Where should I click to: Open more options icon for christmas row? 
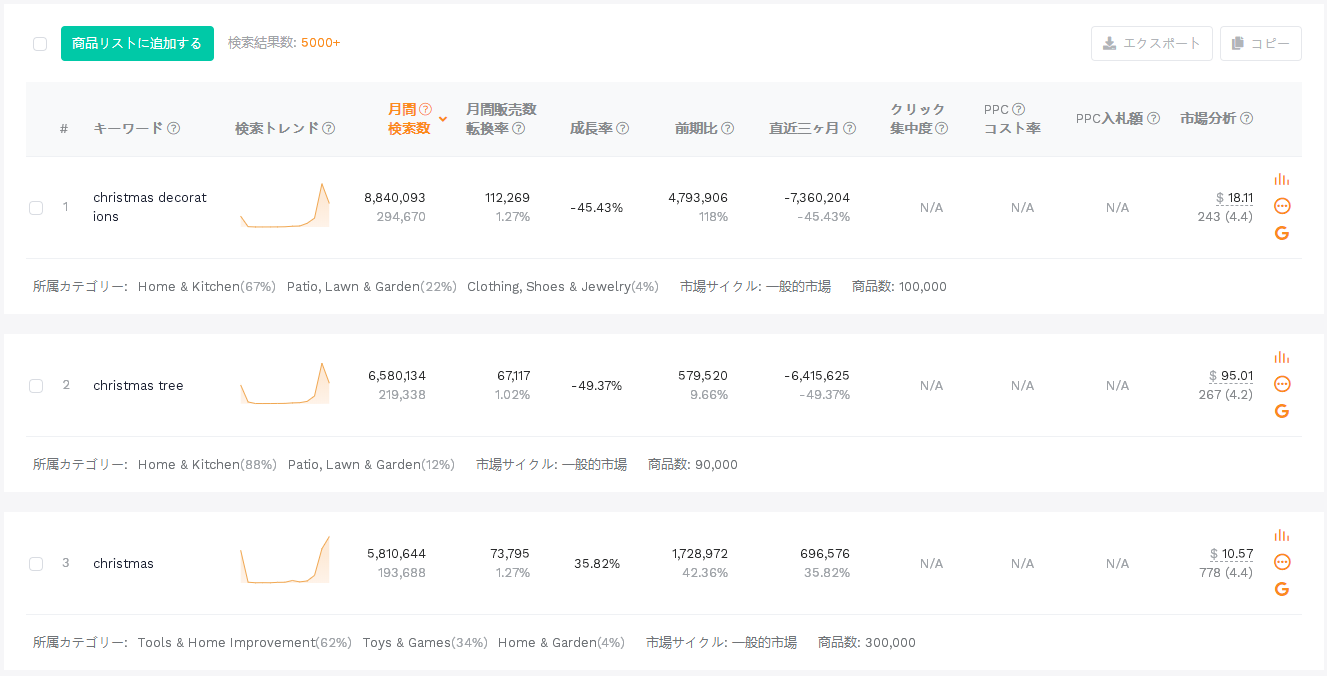1282,562
